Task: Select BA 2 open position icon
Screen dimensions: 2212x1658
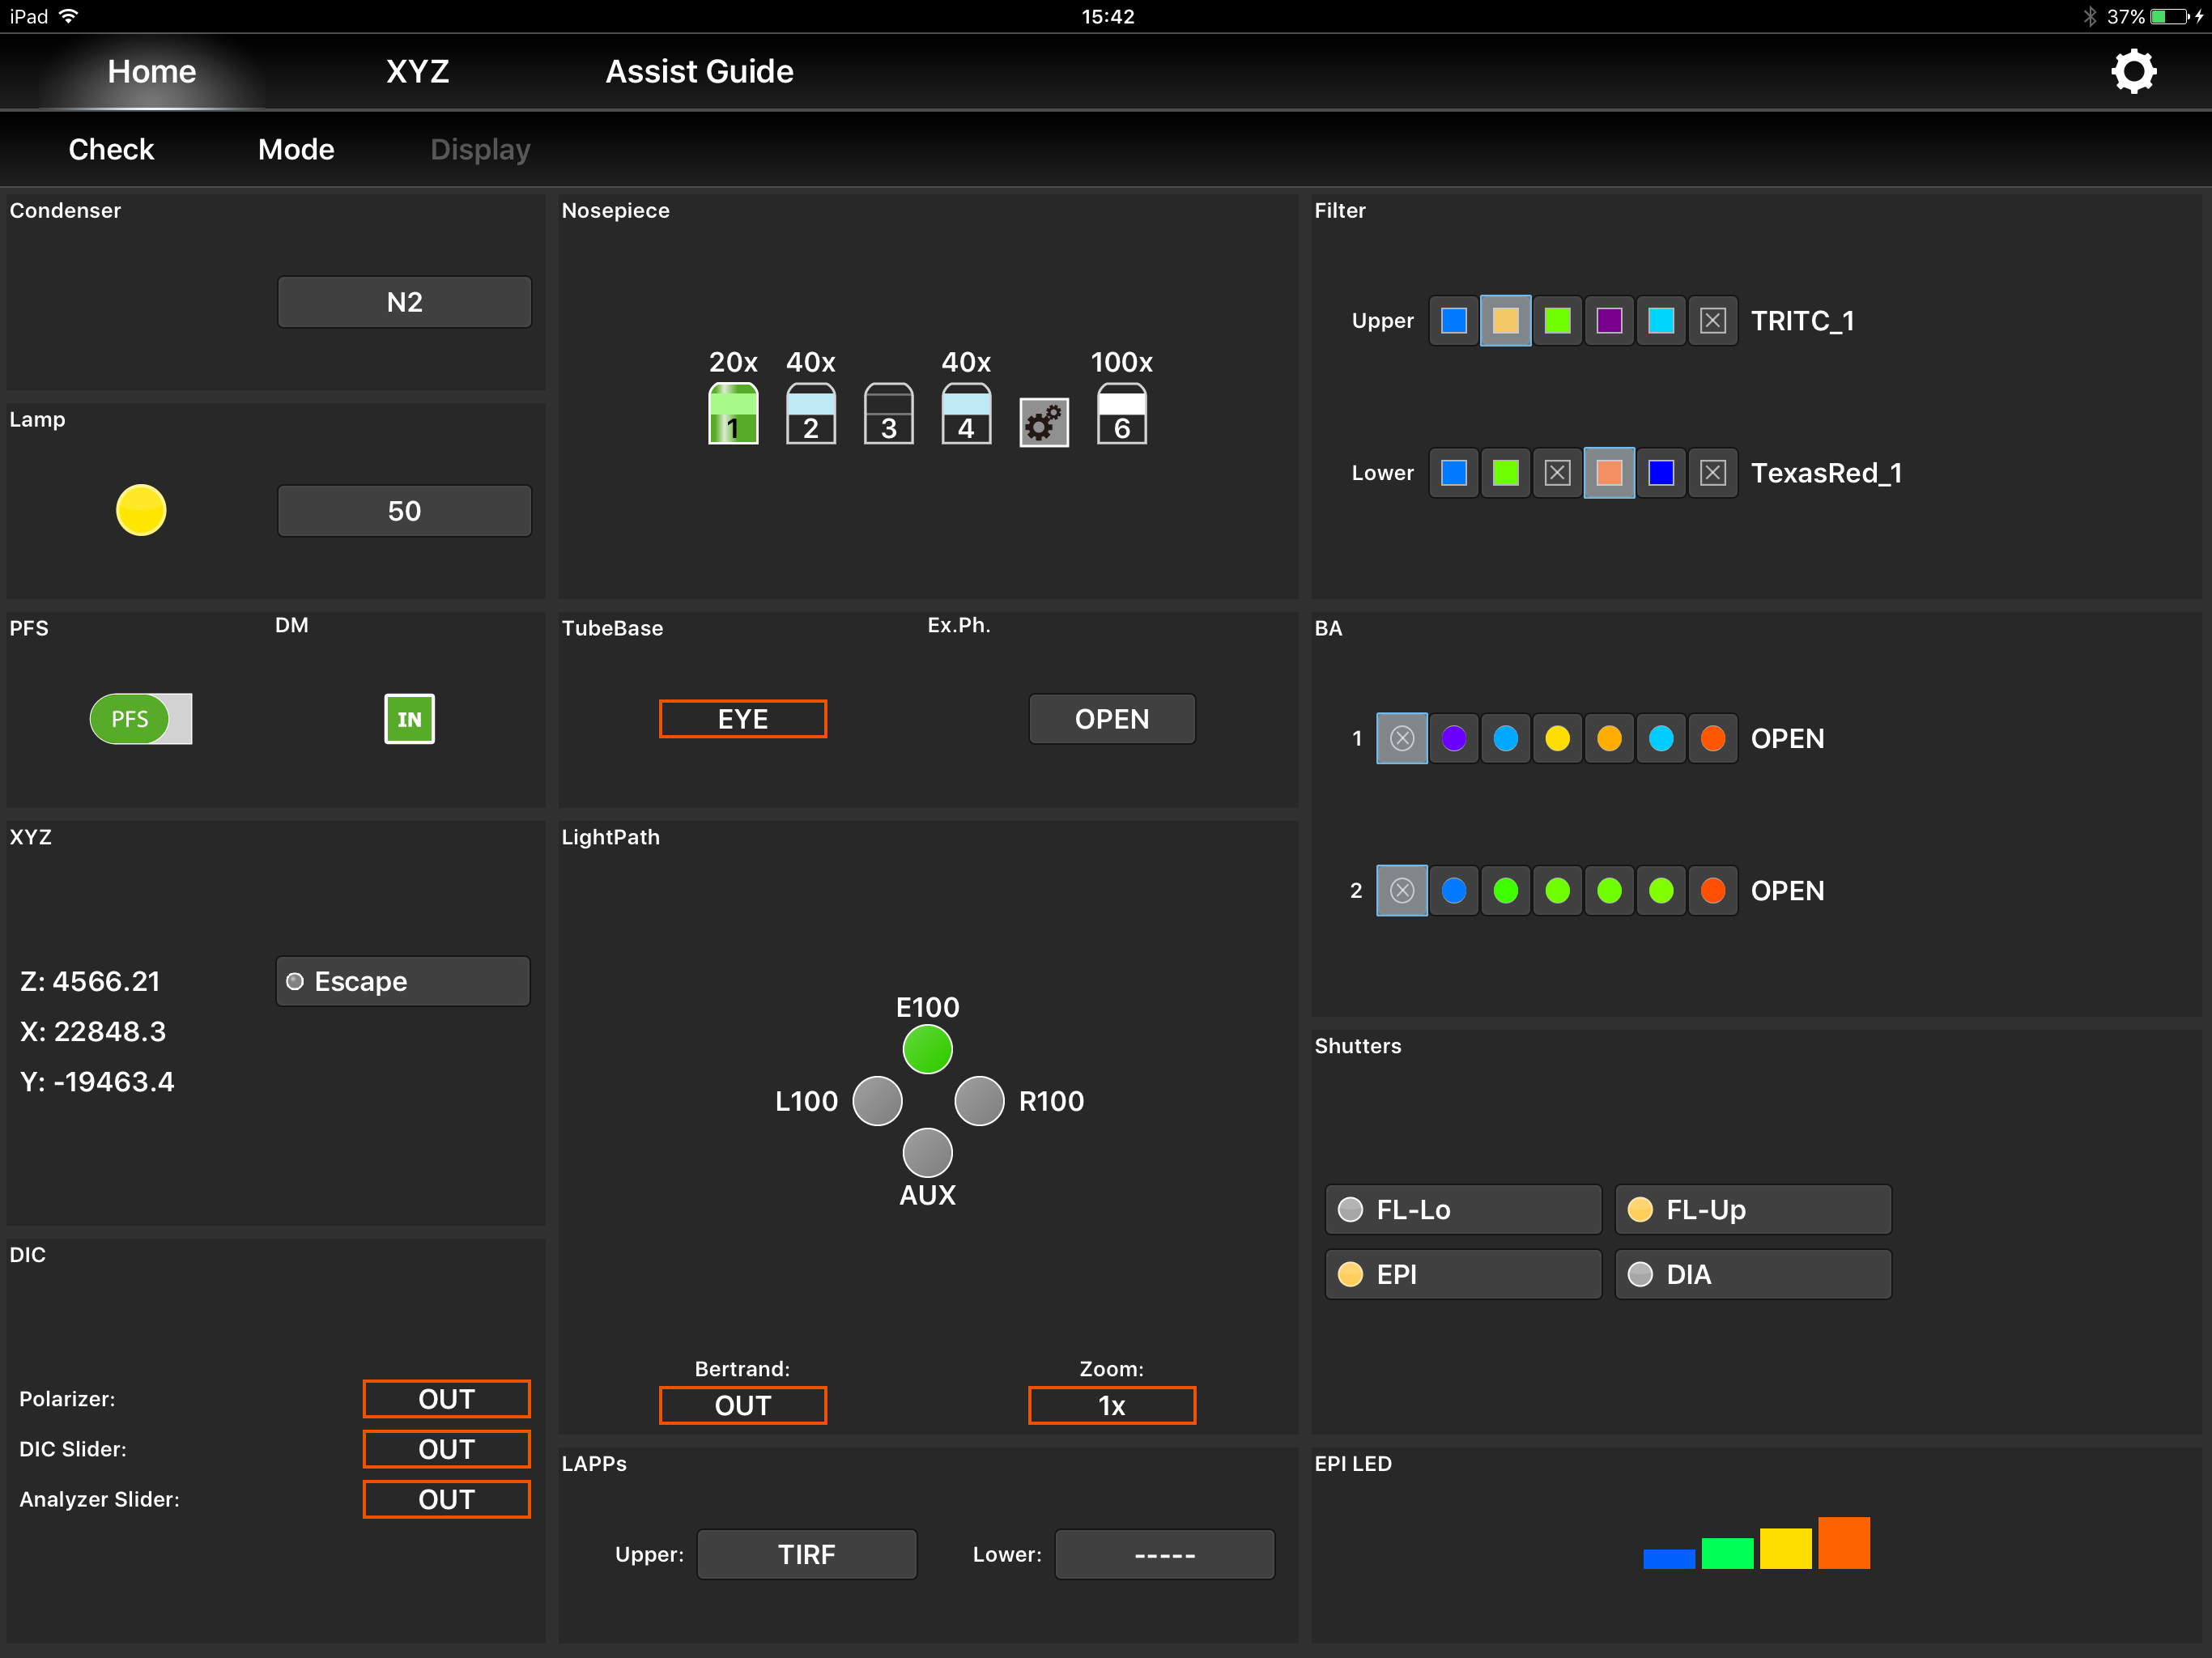Action: point(1402,890)
